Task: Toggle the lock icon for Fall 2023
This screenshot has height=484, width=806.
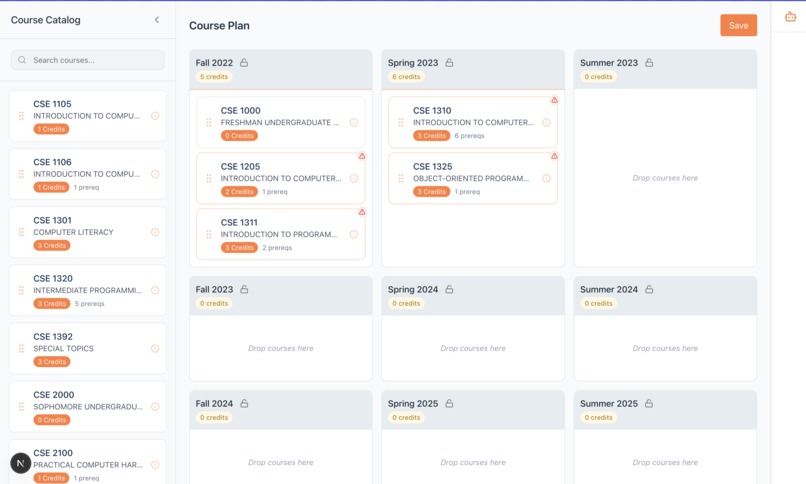Action: (244, 289)
